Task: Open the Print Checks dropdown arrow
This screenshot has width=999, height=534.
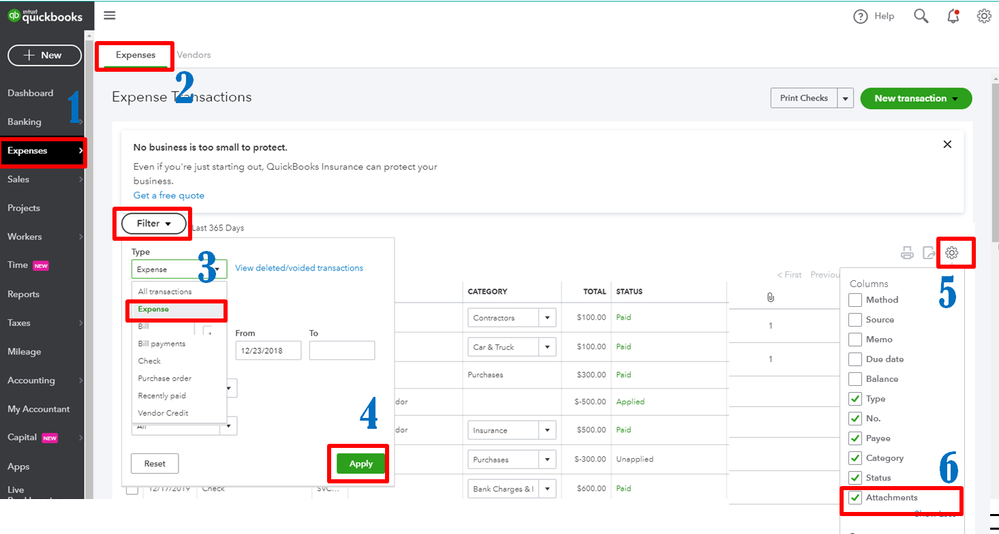Action: pyautogui.click(x=845, y=99)
